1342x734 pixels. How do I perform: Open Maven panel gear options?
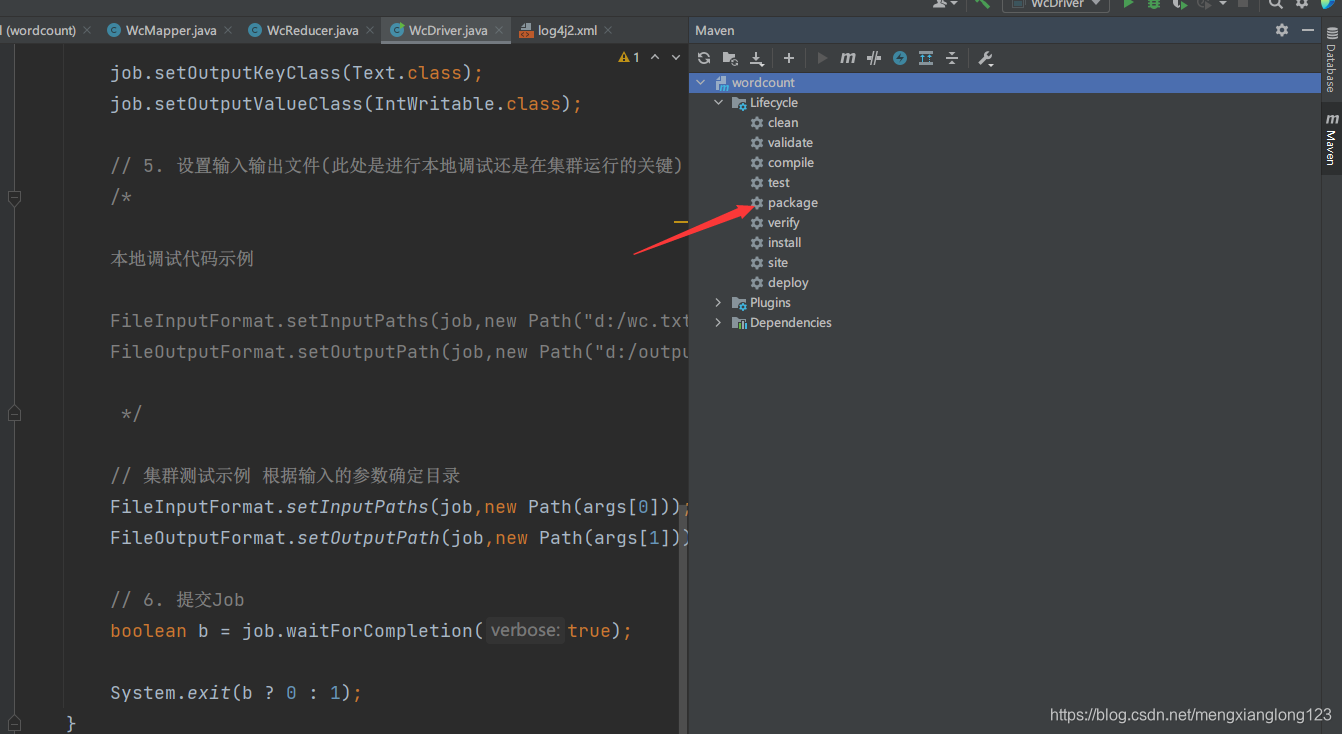coord(1282,30)
